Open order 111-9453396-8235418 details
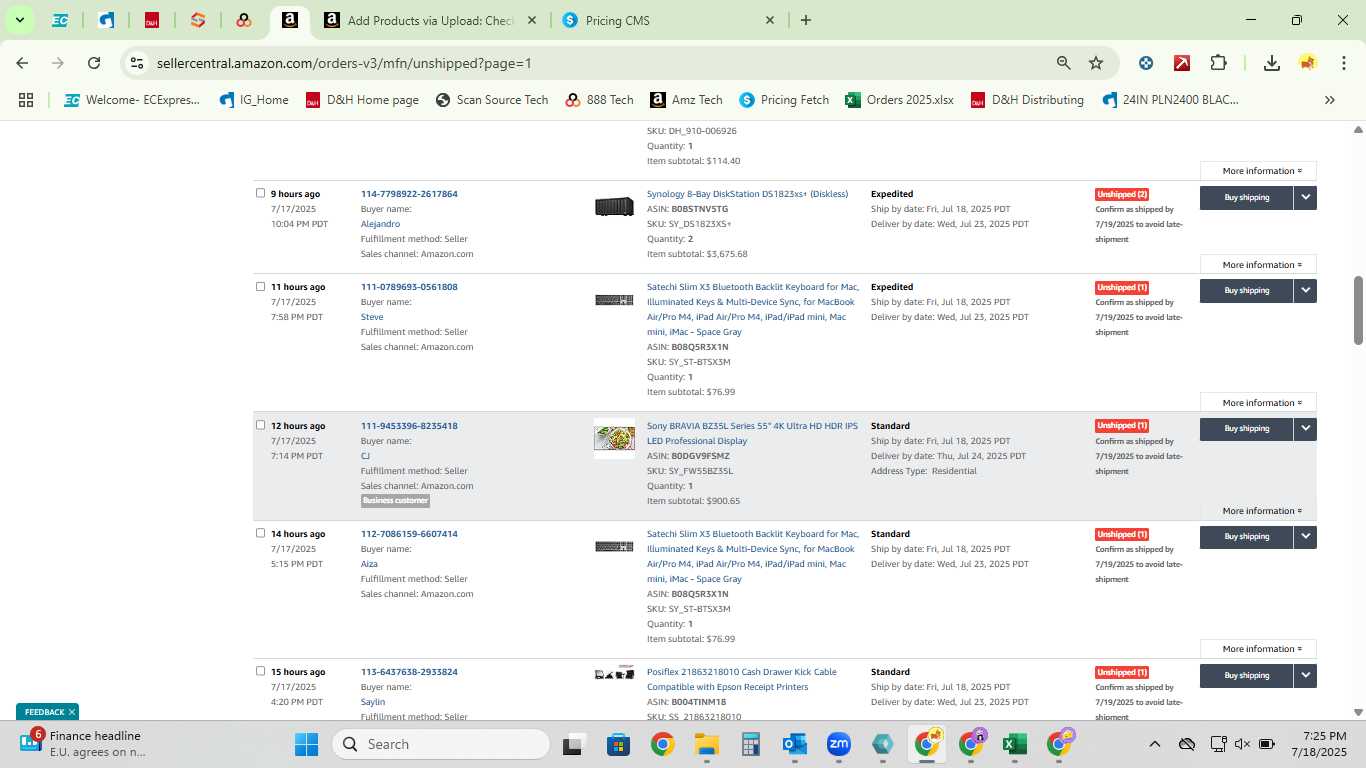Viewport: 1366px width, 768px height. click(x=409, y=426)
